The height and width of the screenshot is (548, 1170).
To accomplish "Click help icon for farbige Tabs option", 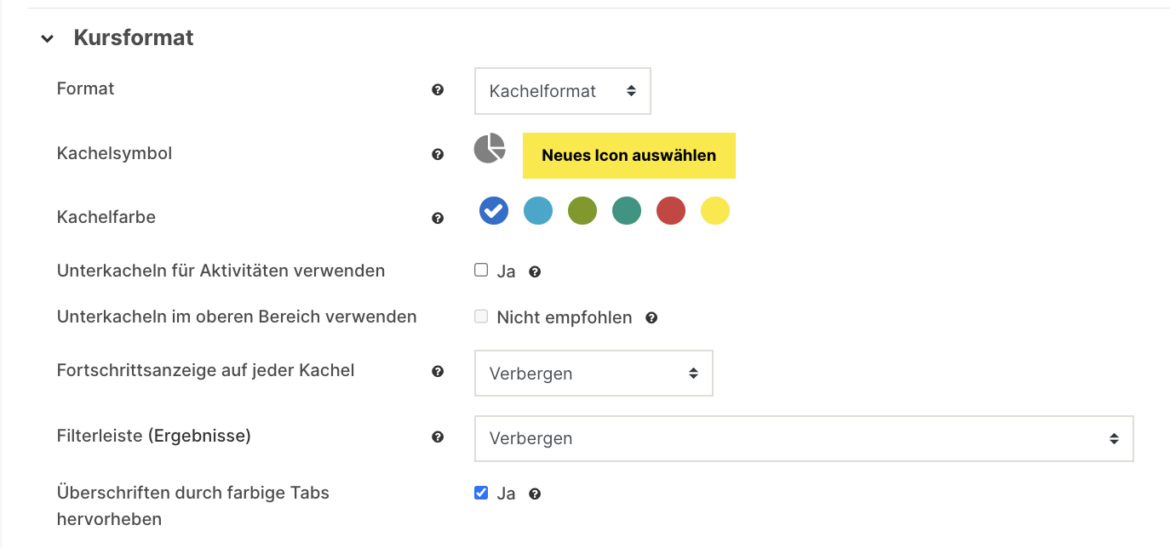I will pos(535,494).
